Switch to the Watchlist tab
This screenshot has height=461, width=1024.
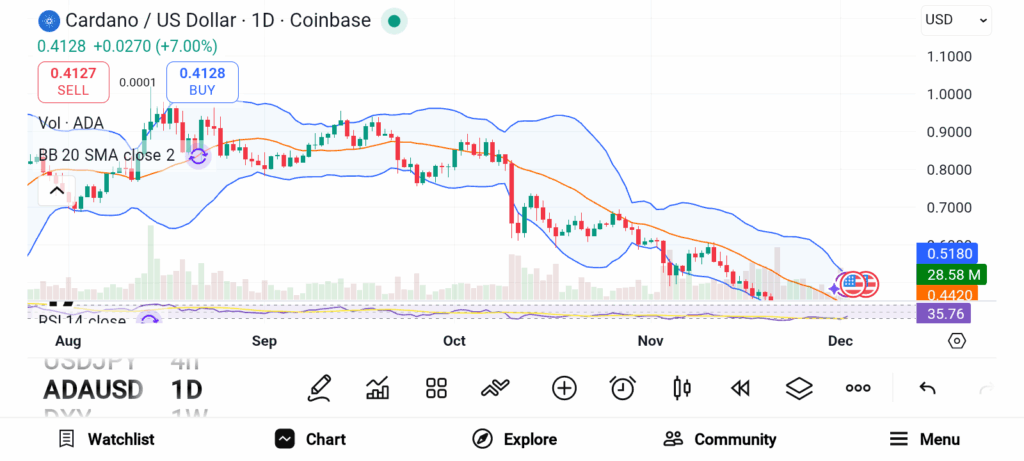point(106,439)
